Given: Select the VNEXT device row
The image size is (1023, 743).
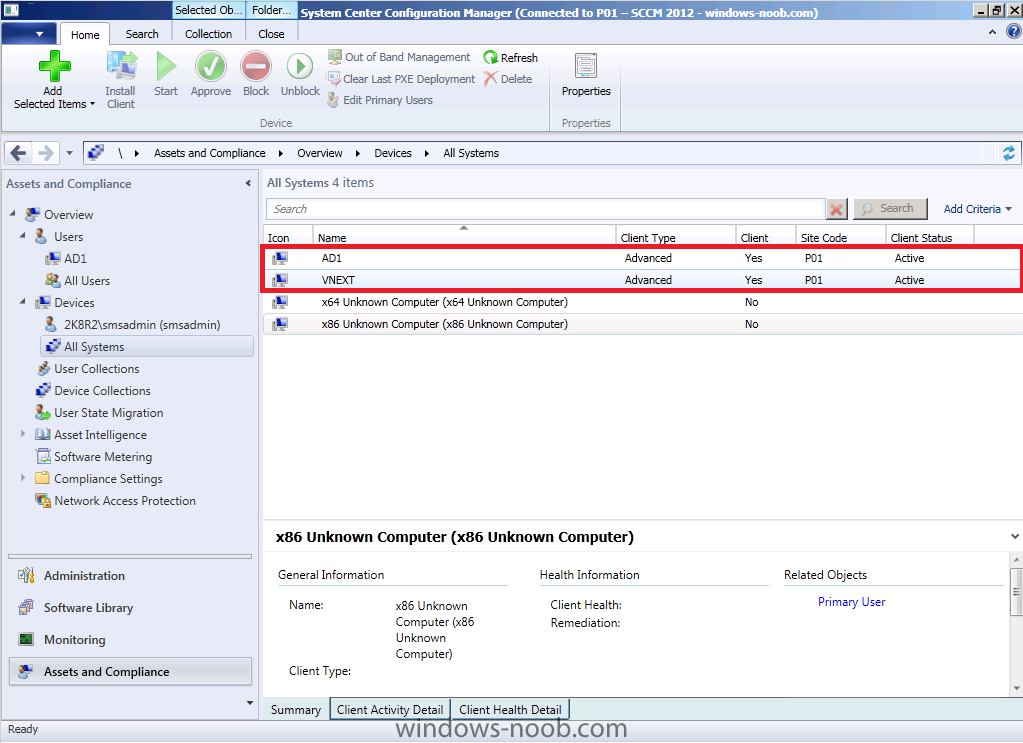Looking at the screenshot, I should (641, 280).
